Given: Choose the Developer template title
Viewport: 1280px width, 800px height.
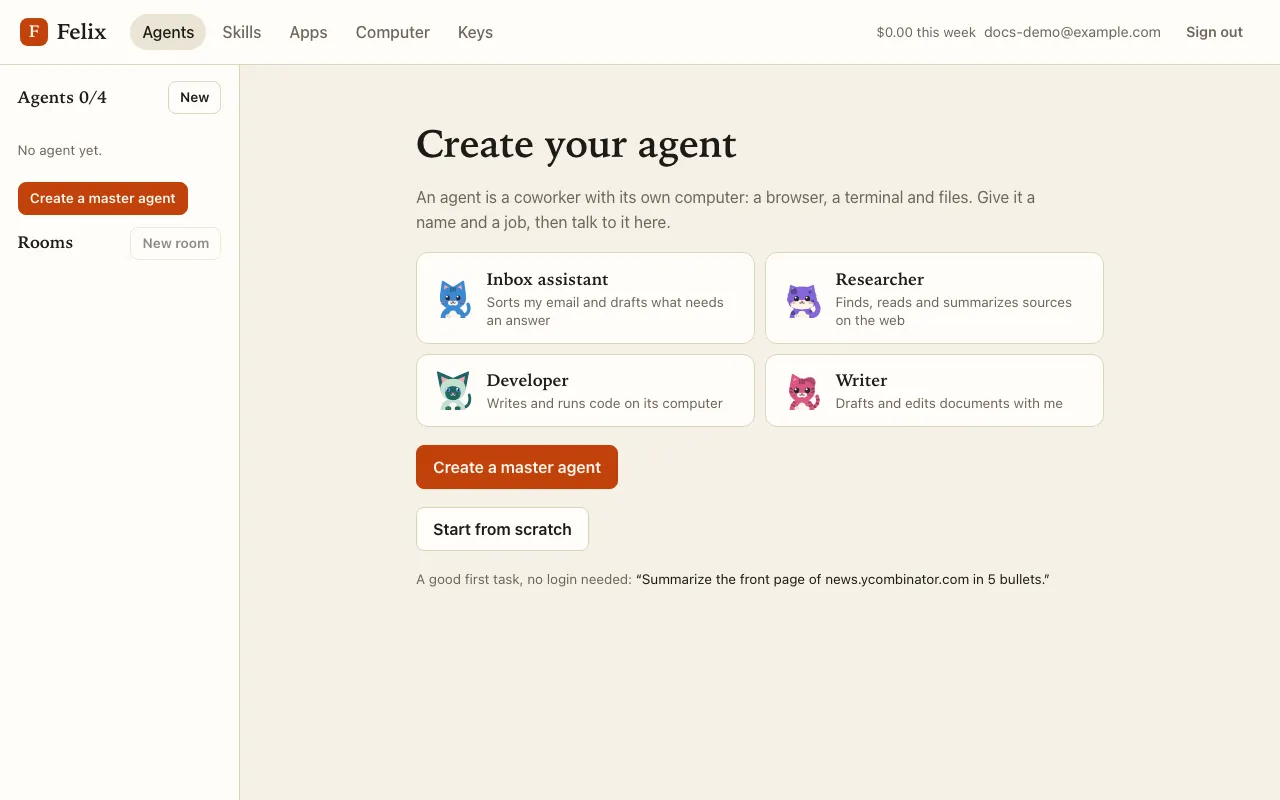Looking at the screenshot, I should tap(527, 380).
